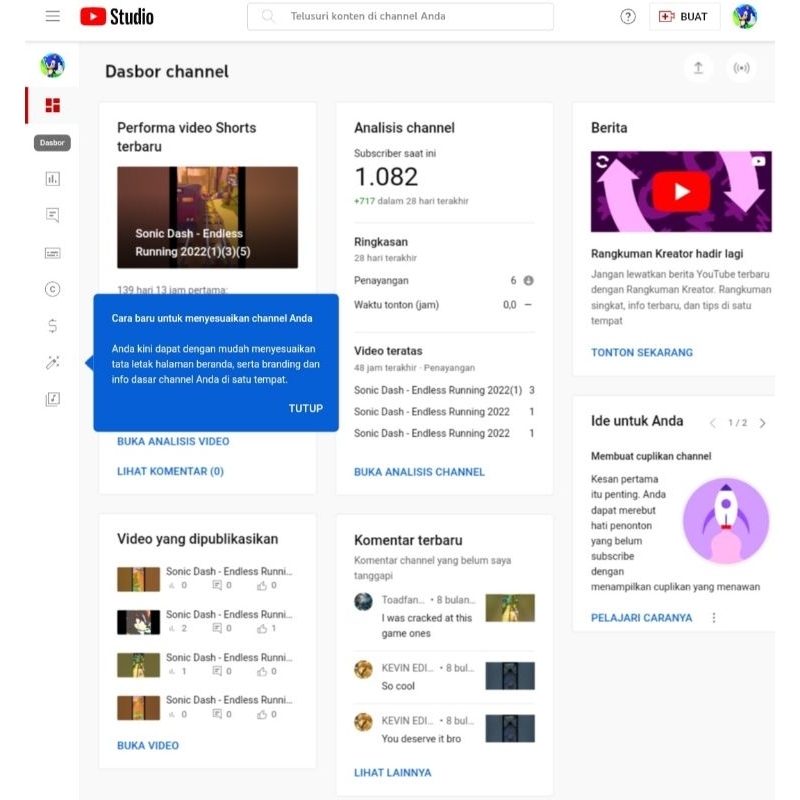The height and width of the screenshot is (800, 800).
Task: Open the Monetization dollar icon in the sidebar
Action: click(x=52, y=325)
